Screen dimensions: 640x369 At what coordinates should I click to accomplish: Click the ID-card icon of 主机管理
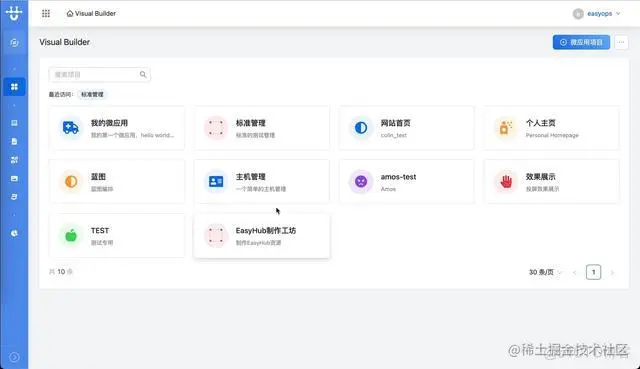click(216, 181)
